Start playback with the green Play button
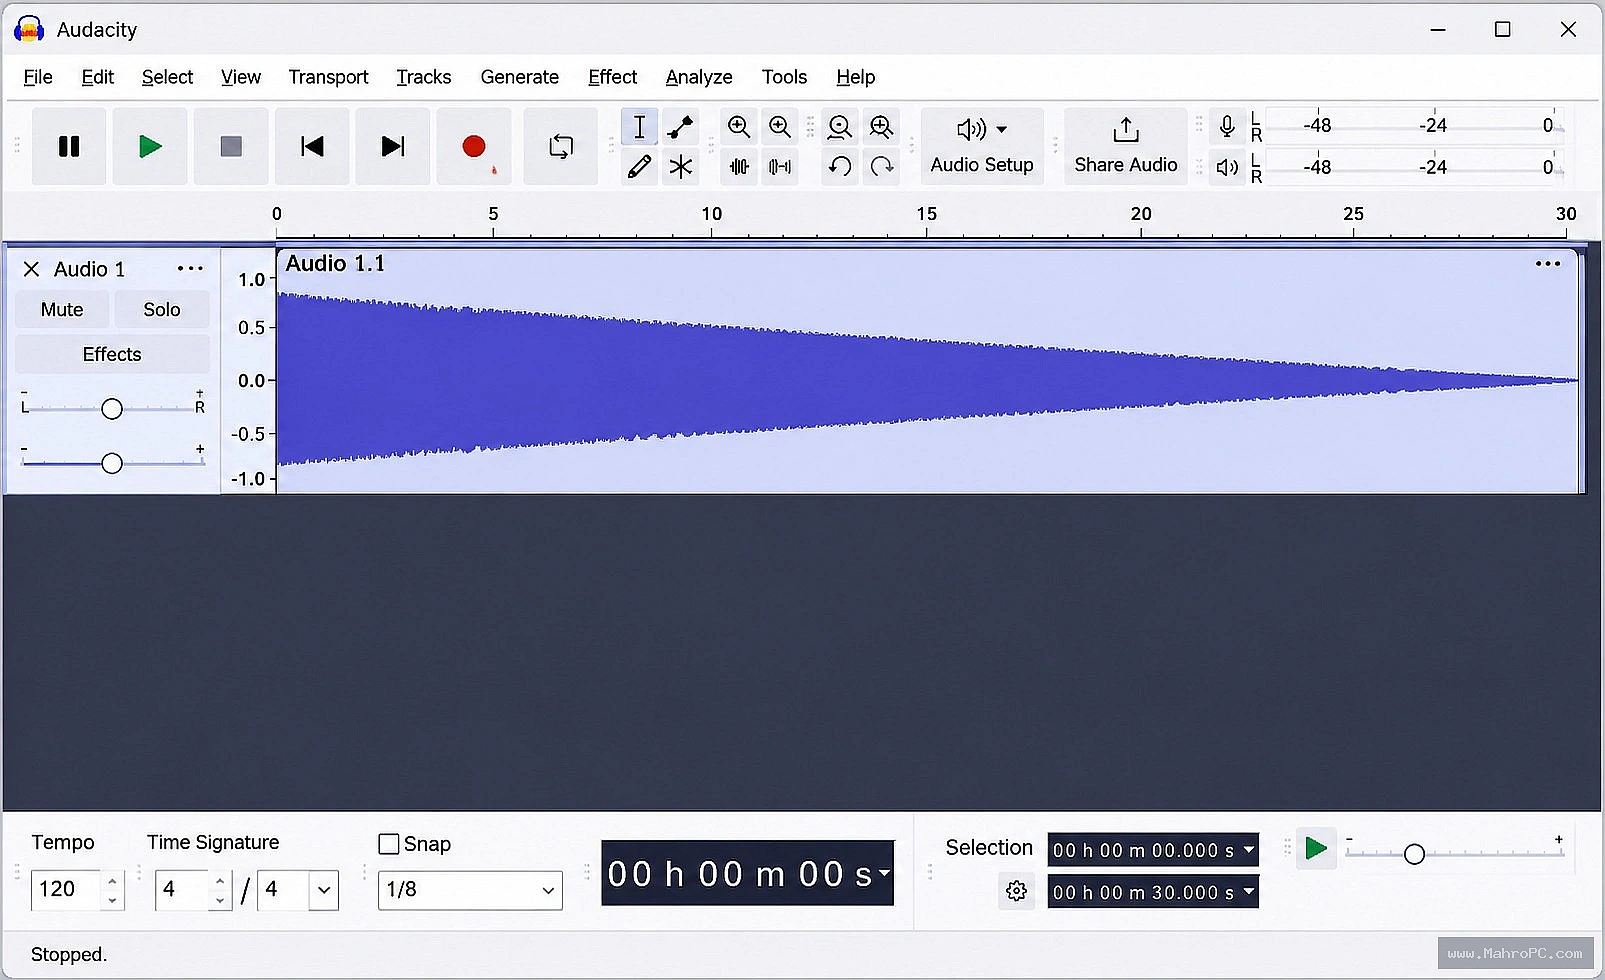The height and width of the screenshot is (980, 1605). [x=150, y=147]
